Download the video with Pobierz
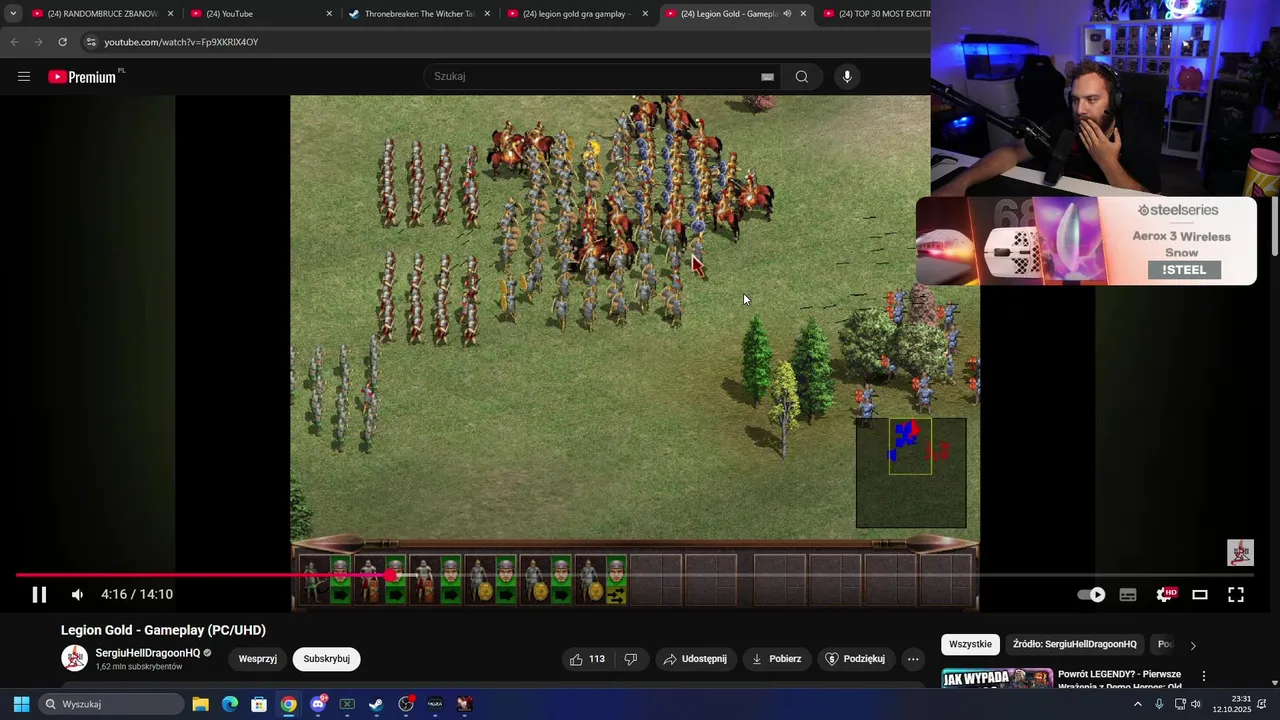1280x720 pixels. click(x=776, y=659)
